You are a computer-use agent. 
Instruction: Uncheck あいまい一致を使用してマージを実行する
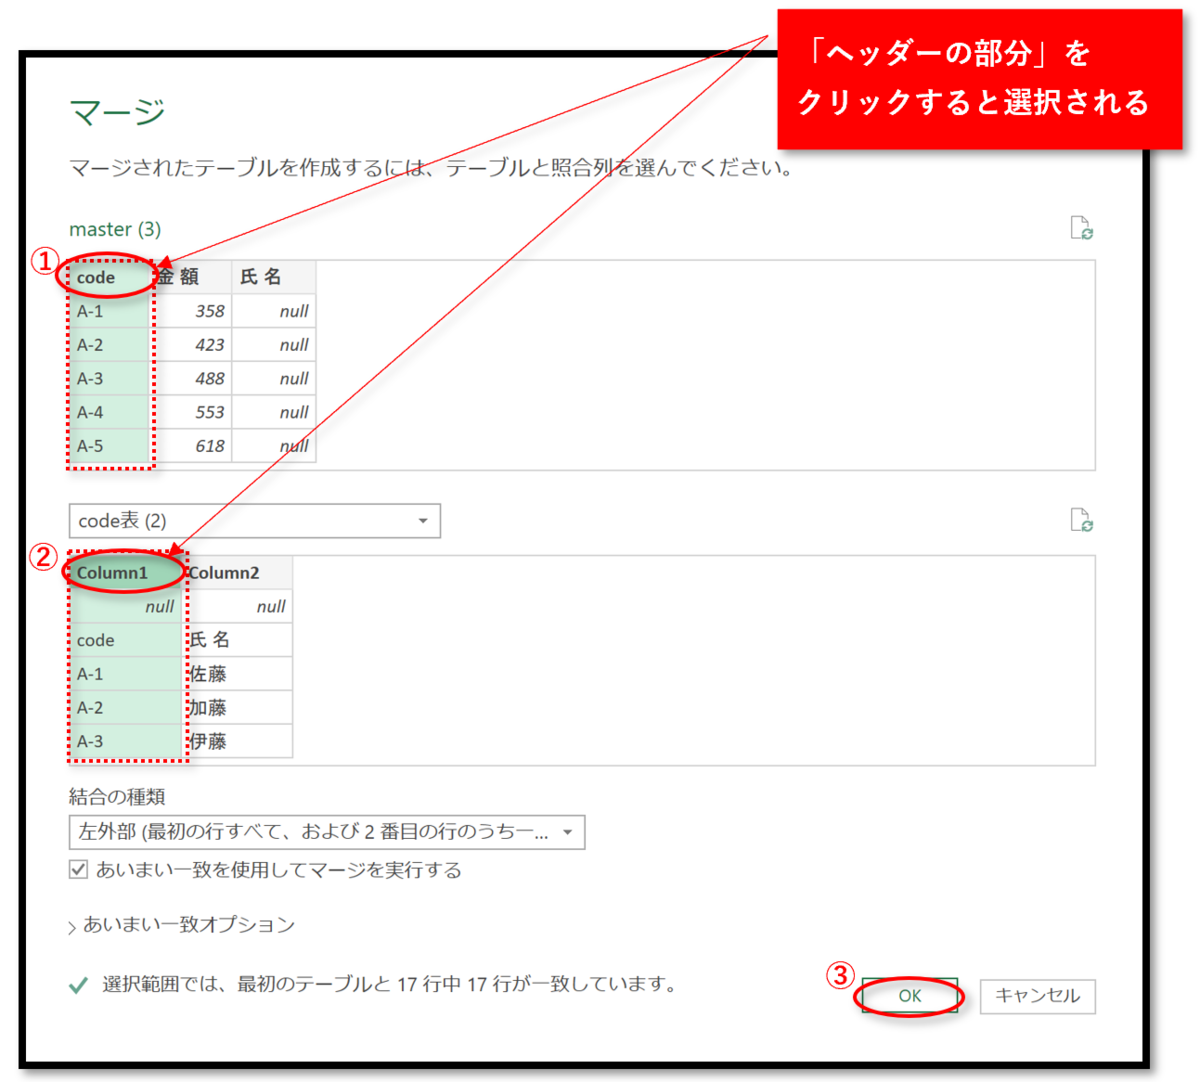77,871
